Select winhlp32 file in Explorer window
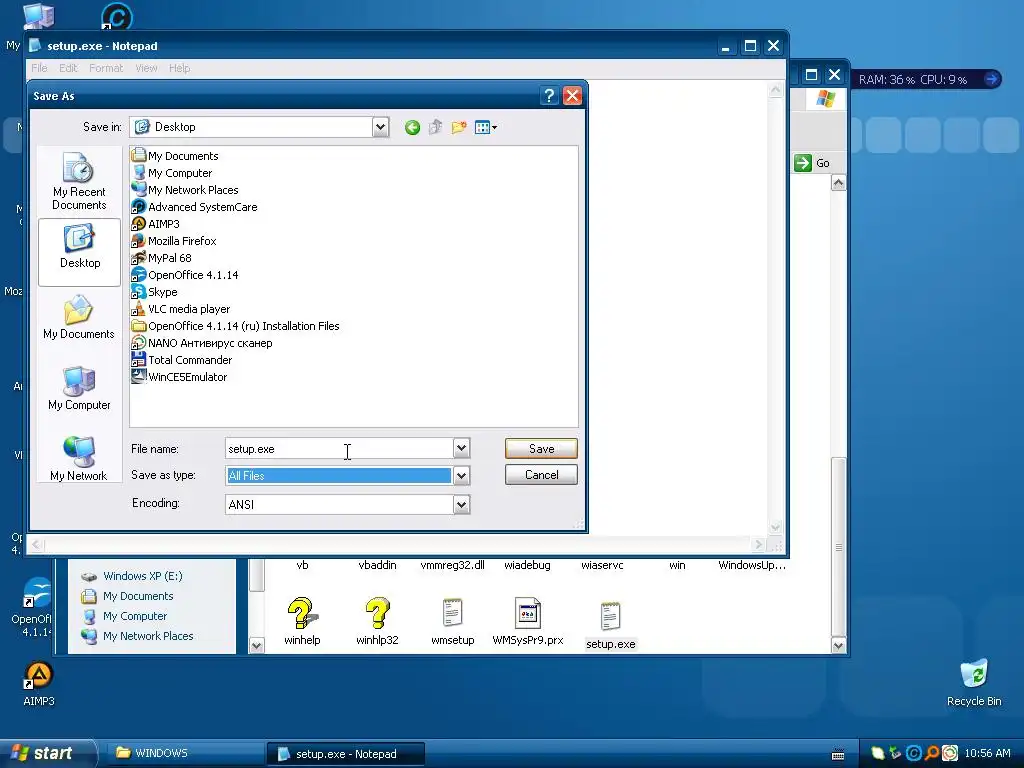Image resolution: width=1024 pixels, height=768 pixels. point(377,622)
